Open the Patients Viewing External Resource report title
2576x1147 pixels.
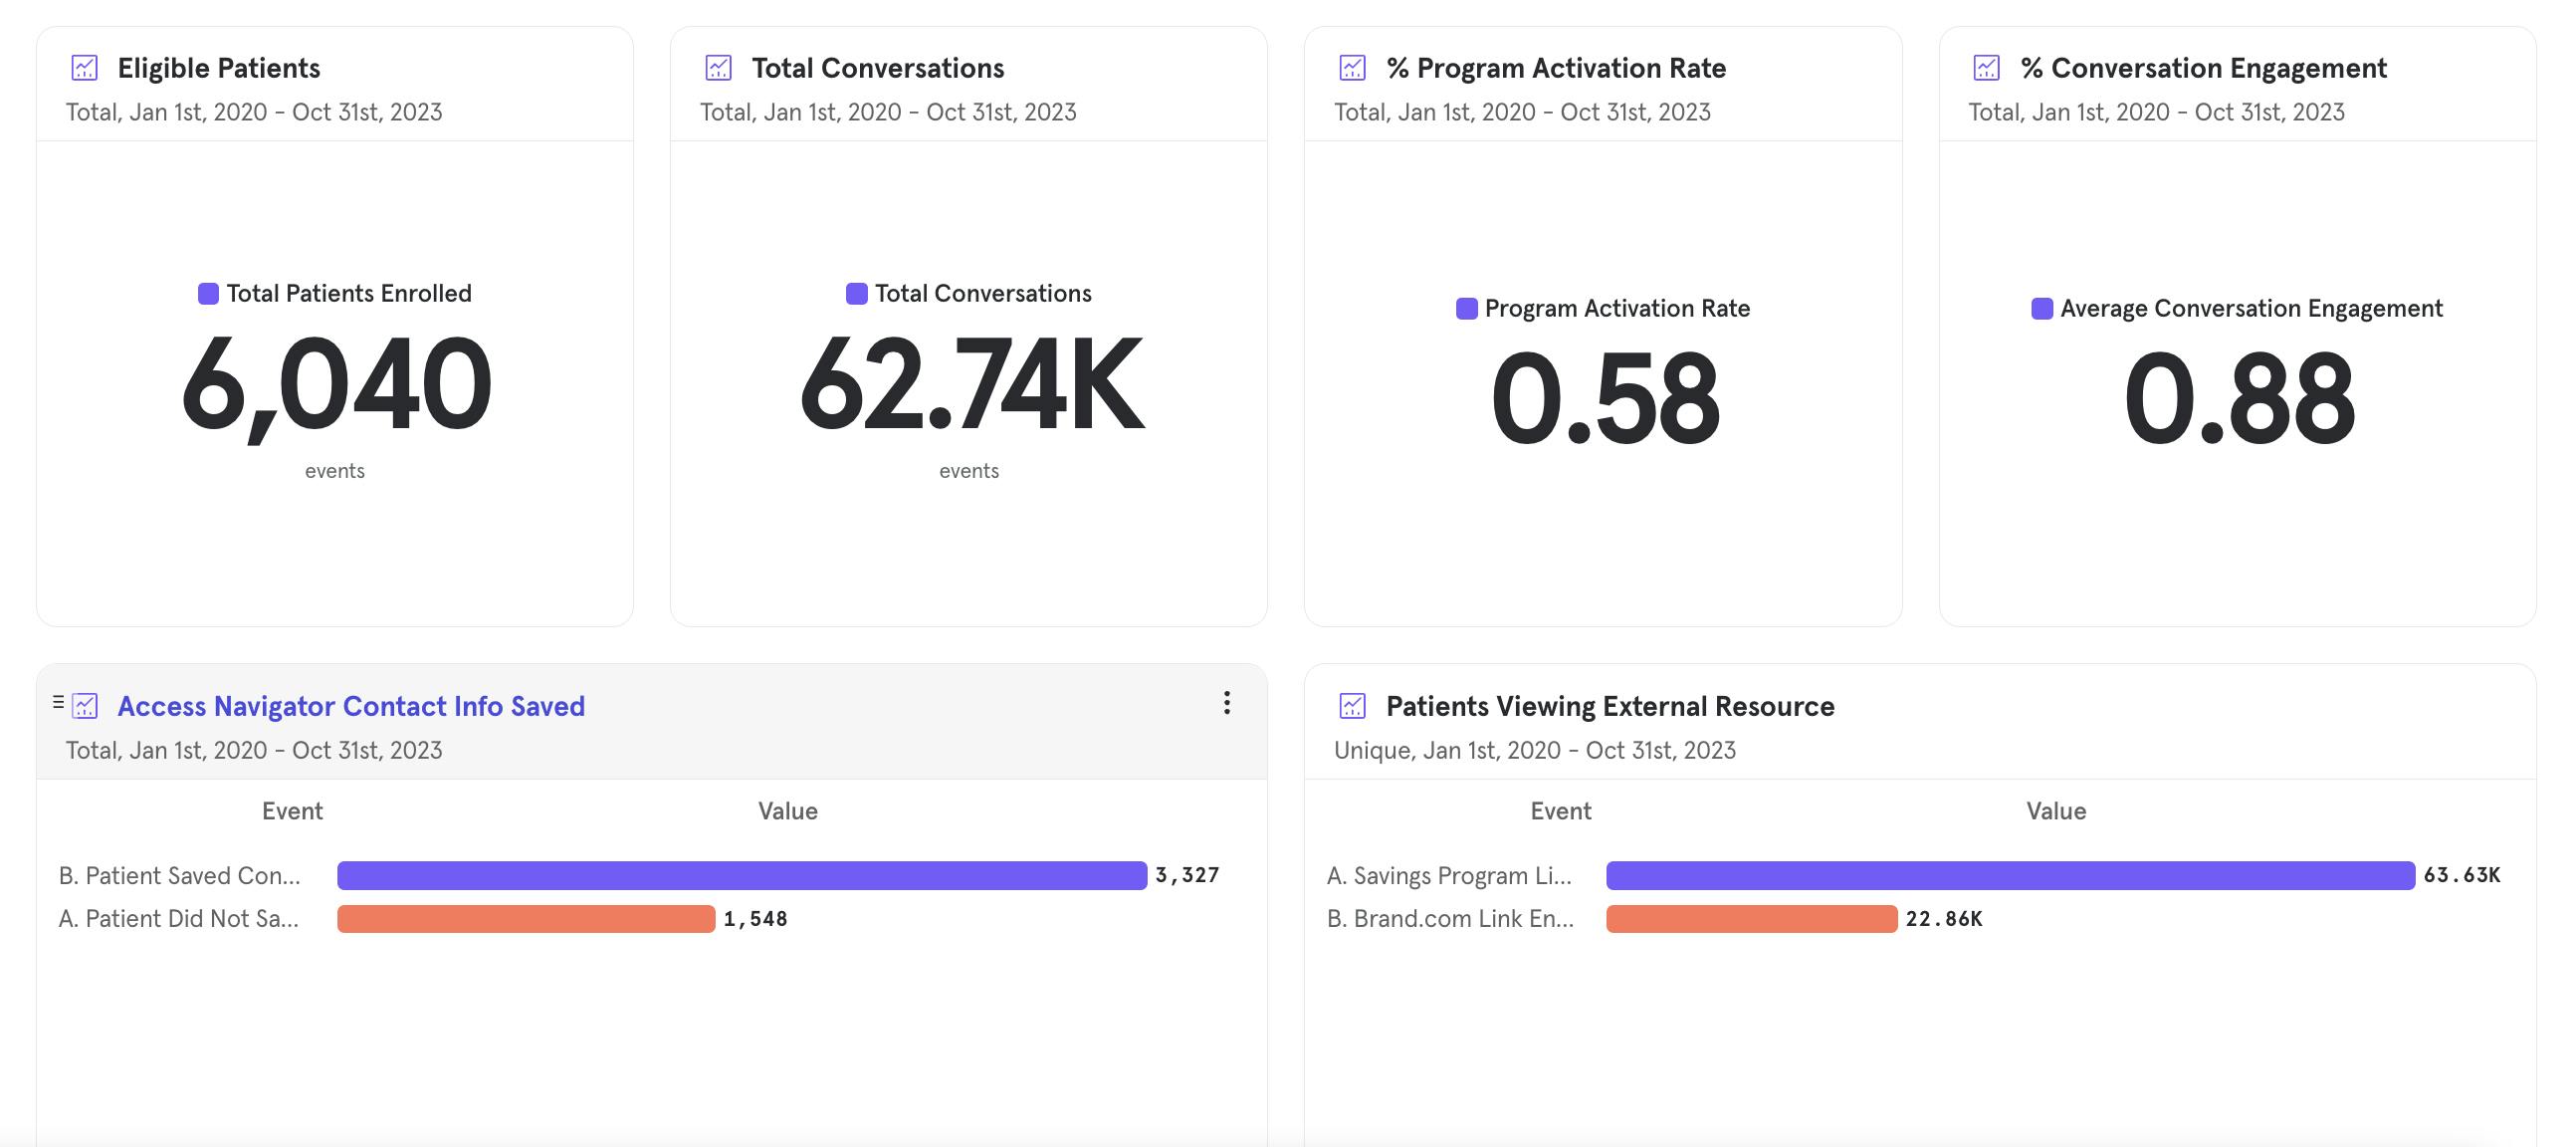(x=1610, y=706)
